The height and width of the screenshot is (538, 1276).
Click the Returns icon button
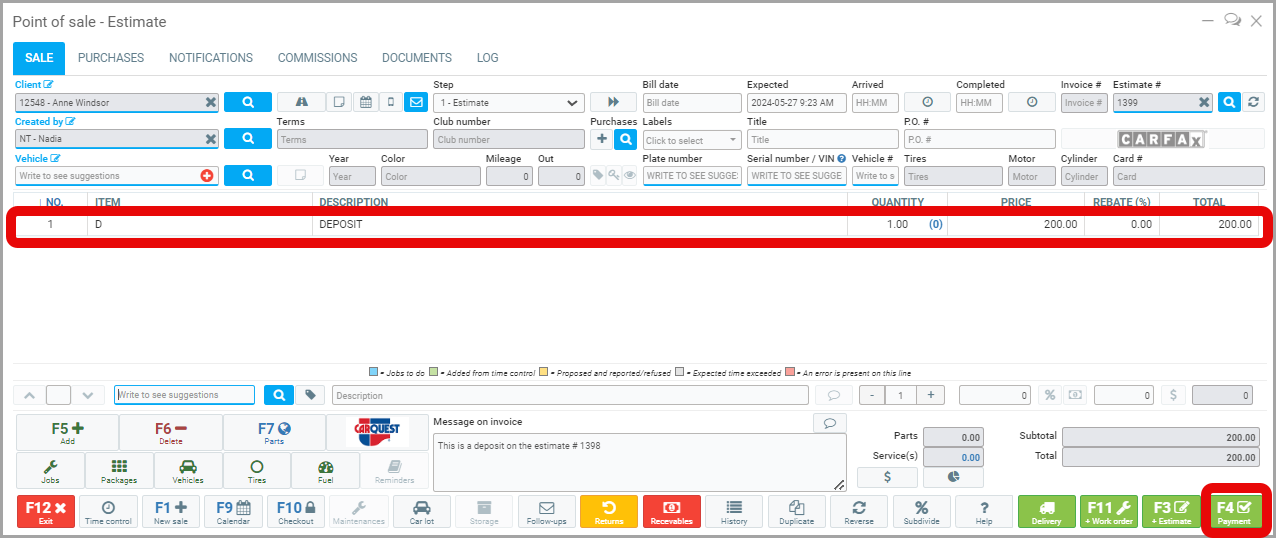pyautogui.click(x=608, y=512)
